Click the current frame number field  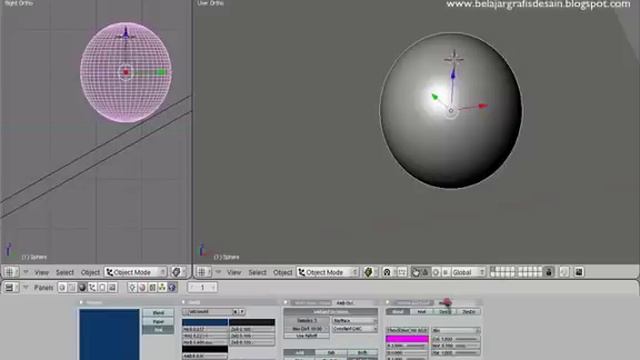[x=202, y=287]
